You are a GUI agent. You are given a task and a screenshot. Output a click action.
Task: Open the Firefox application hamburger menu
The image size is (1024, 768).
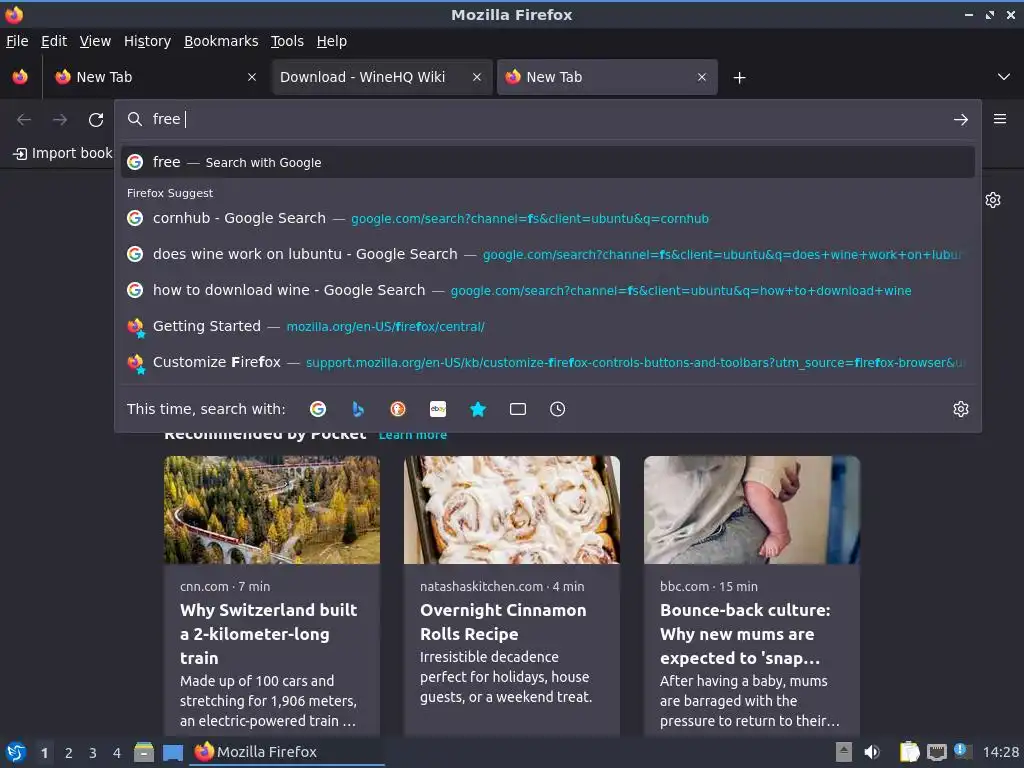pos(1000,119)
